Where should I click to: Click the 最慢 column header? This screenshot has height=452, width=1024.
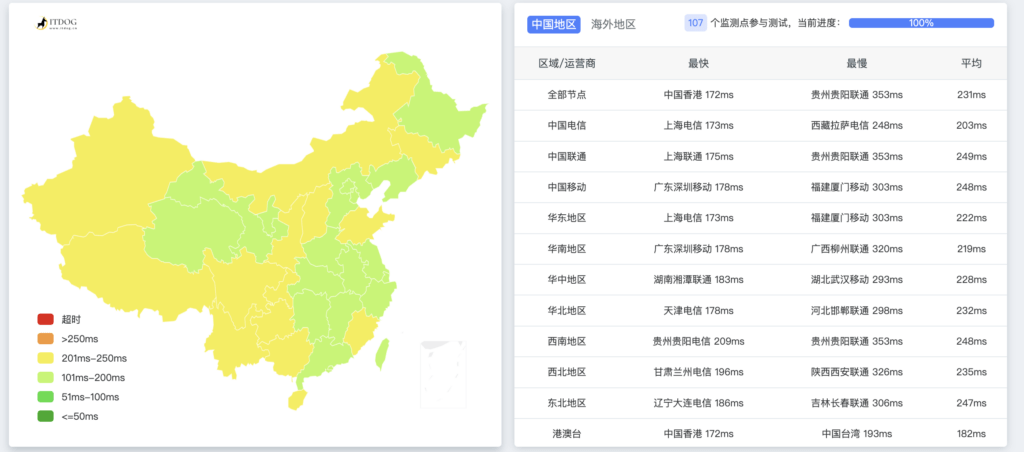pyautogui.click(x=857, y=63)
